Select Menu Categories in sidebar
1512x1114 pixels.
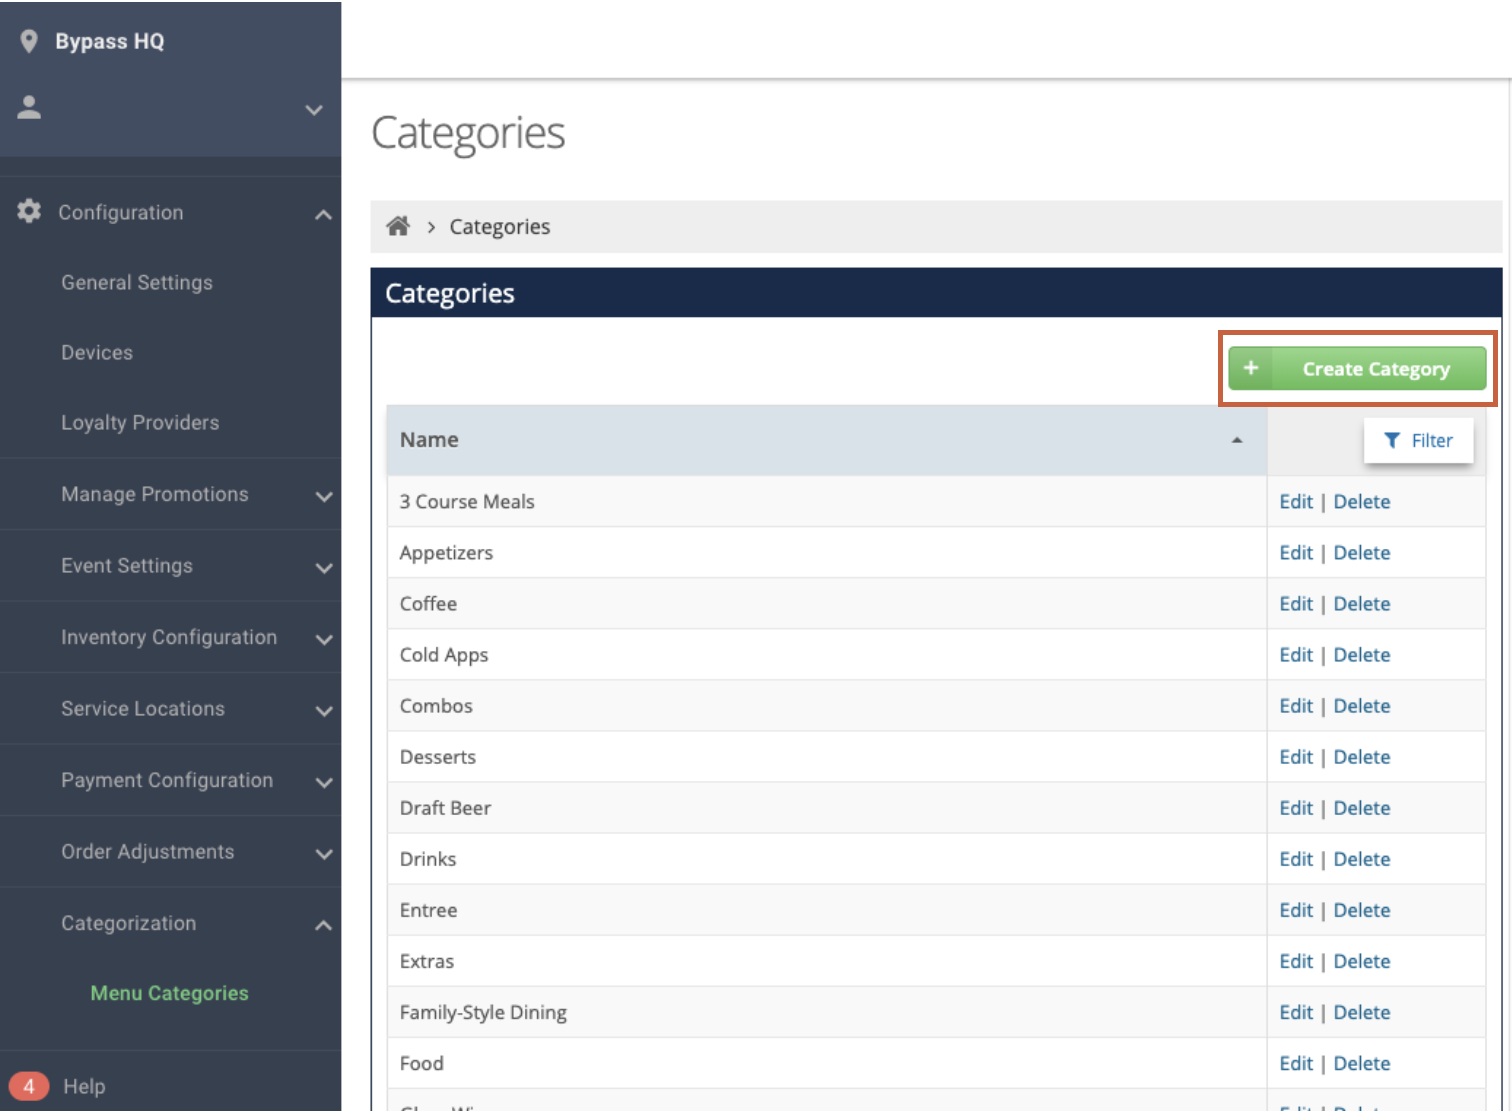169,993
